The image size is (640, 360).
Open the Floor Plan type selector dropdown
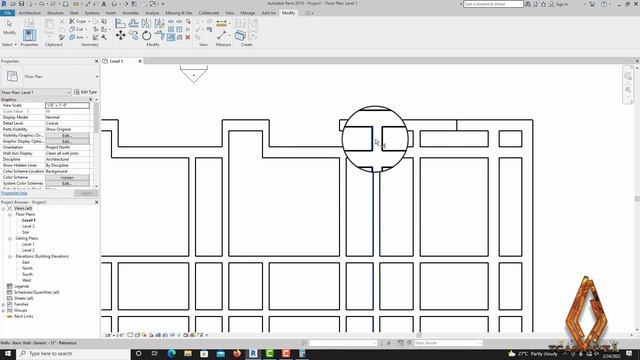[x=97, y=76]
